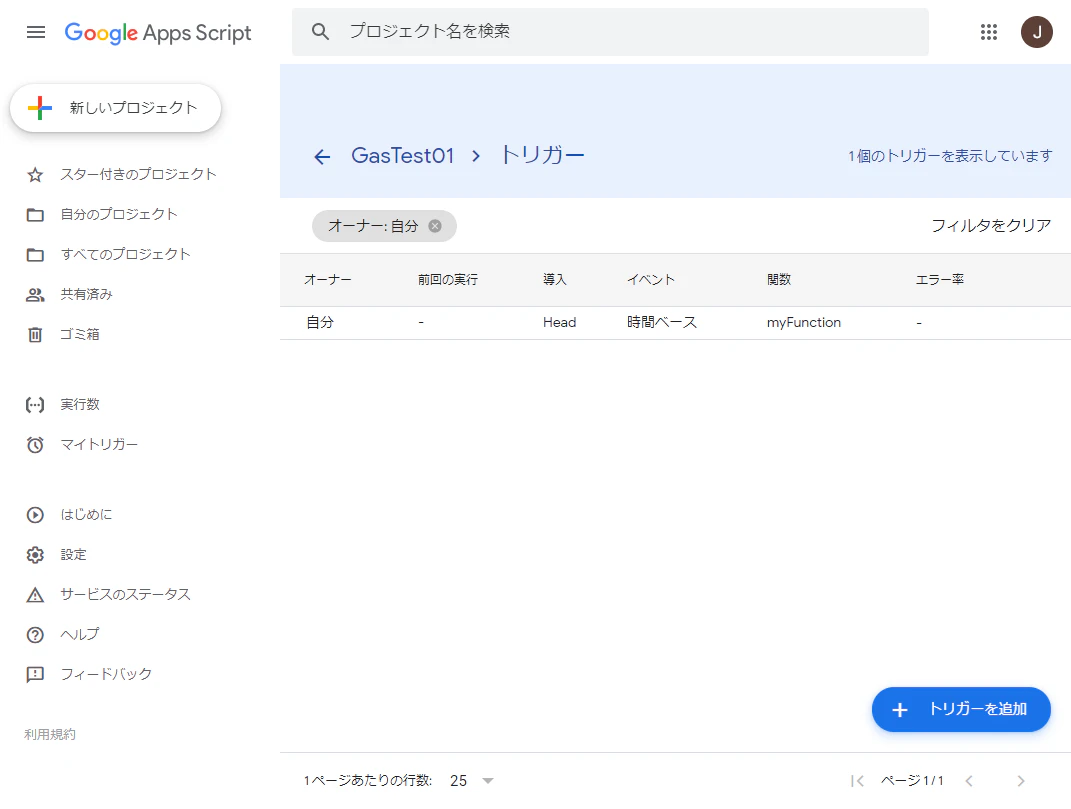
Task: Click the folder icon beside 自分のプロジェクト
Action: point(35,215)
